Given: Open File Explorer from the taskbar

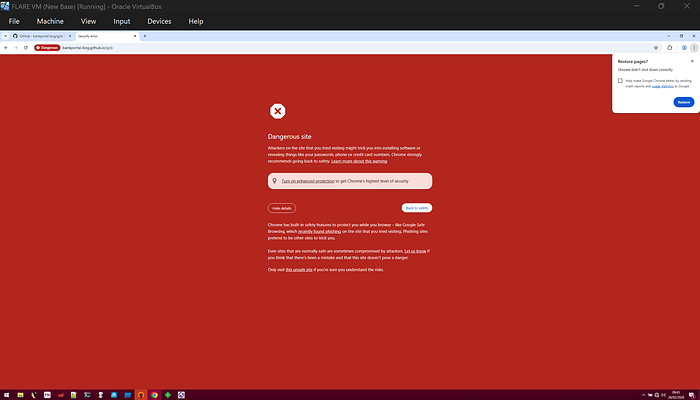Looking at the screenshot, I should coord(20,395).
